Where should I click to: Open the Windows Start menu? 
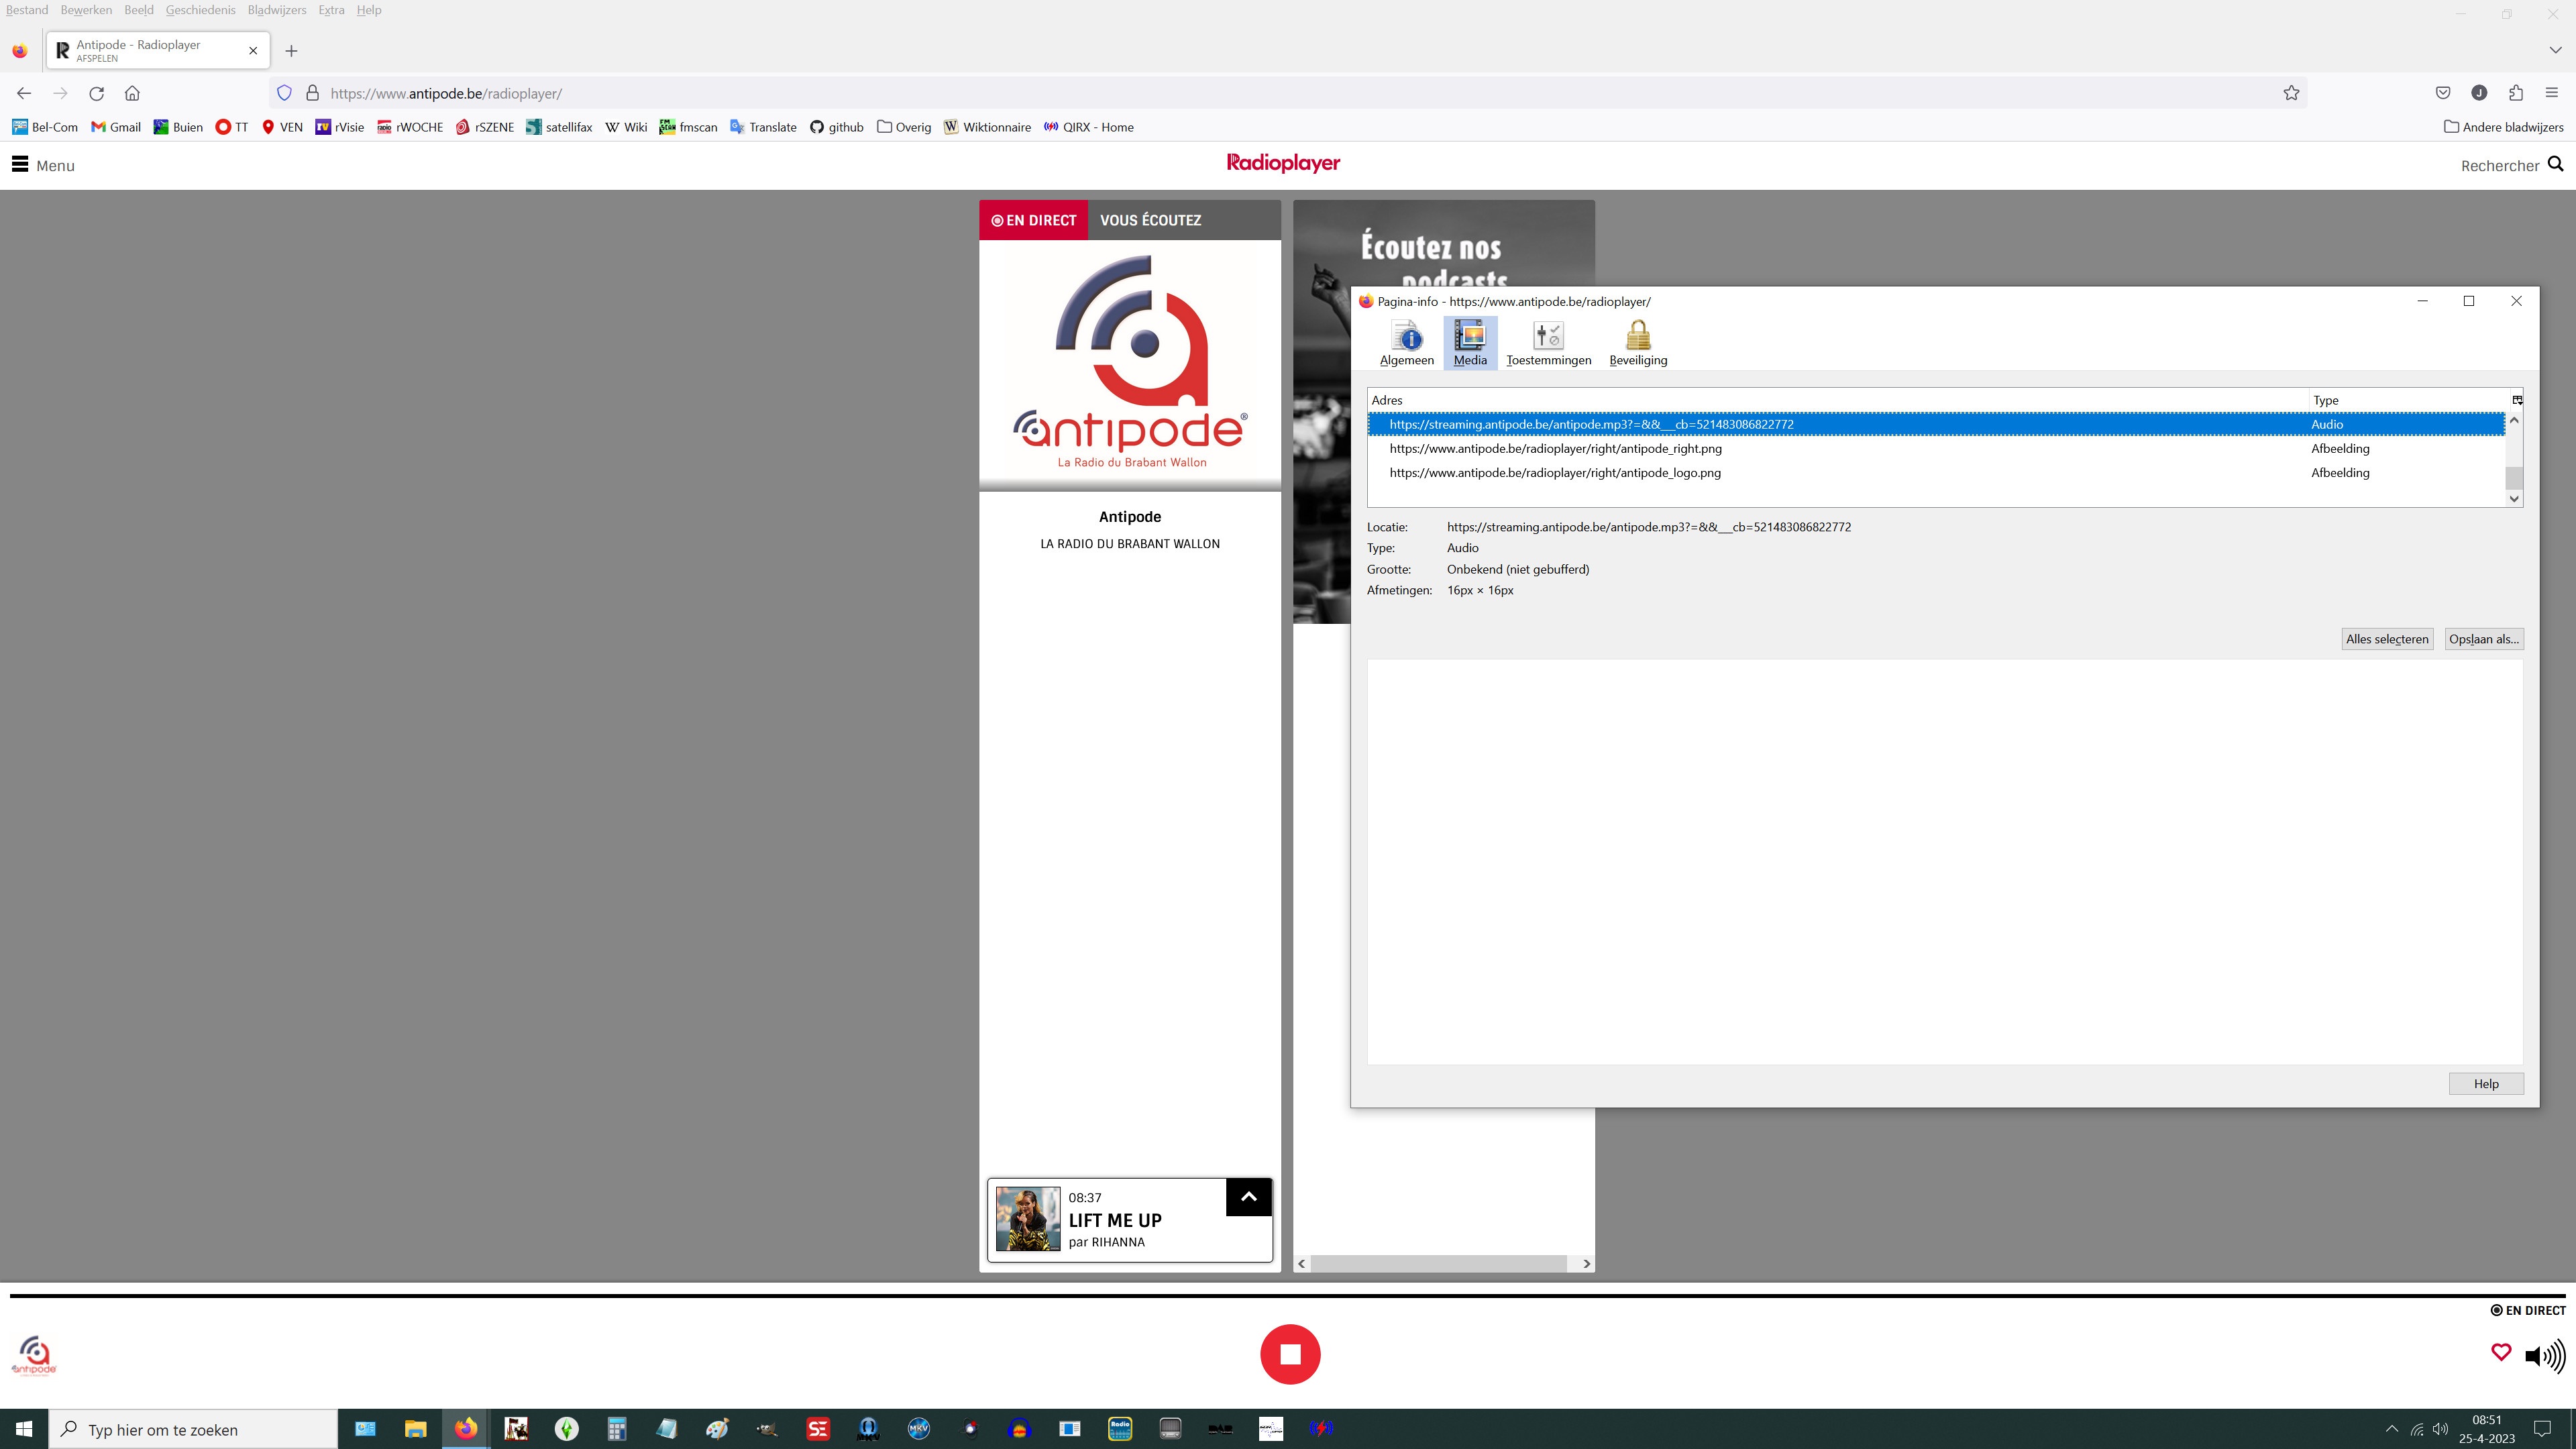[24, 1429]
